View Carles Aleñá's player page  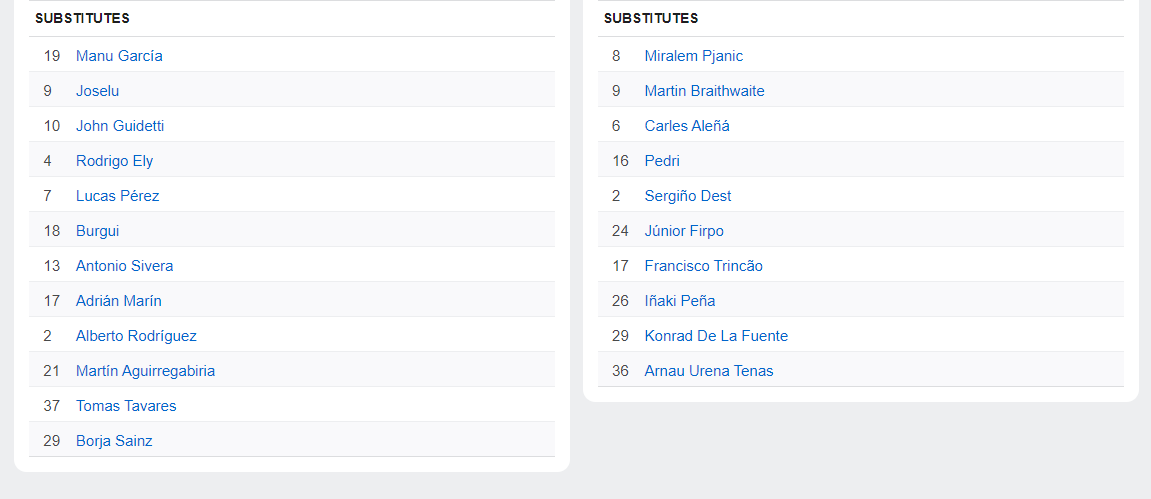687,126
